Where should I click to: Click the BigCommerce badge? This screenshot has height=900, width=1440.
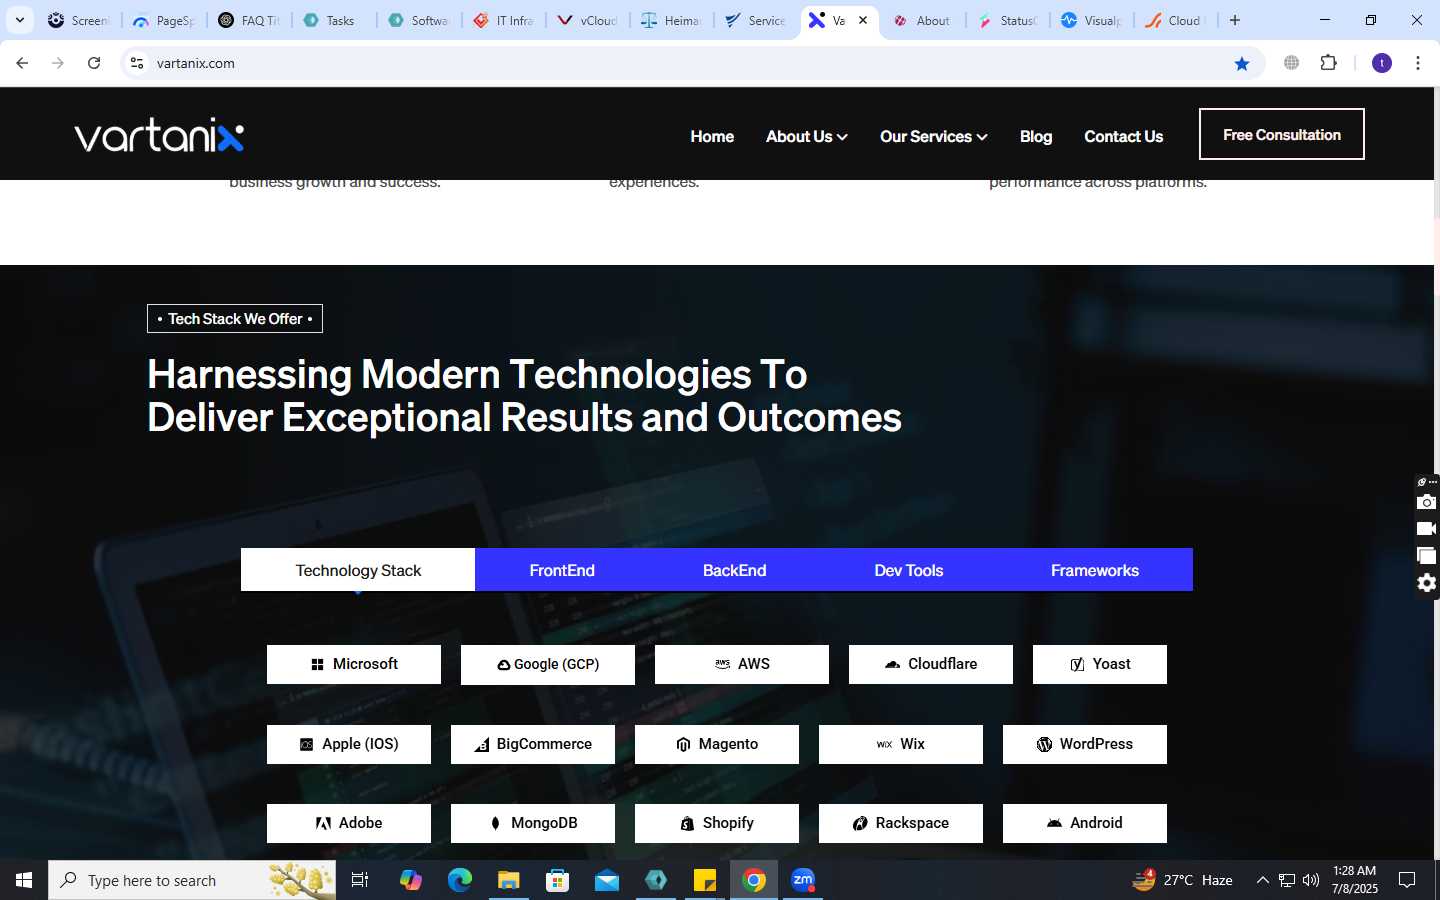click(533, 744)
